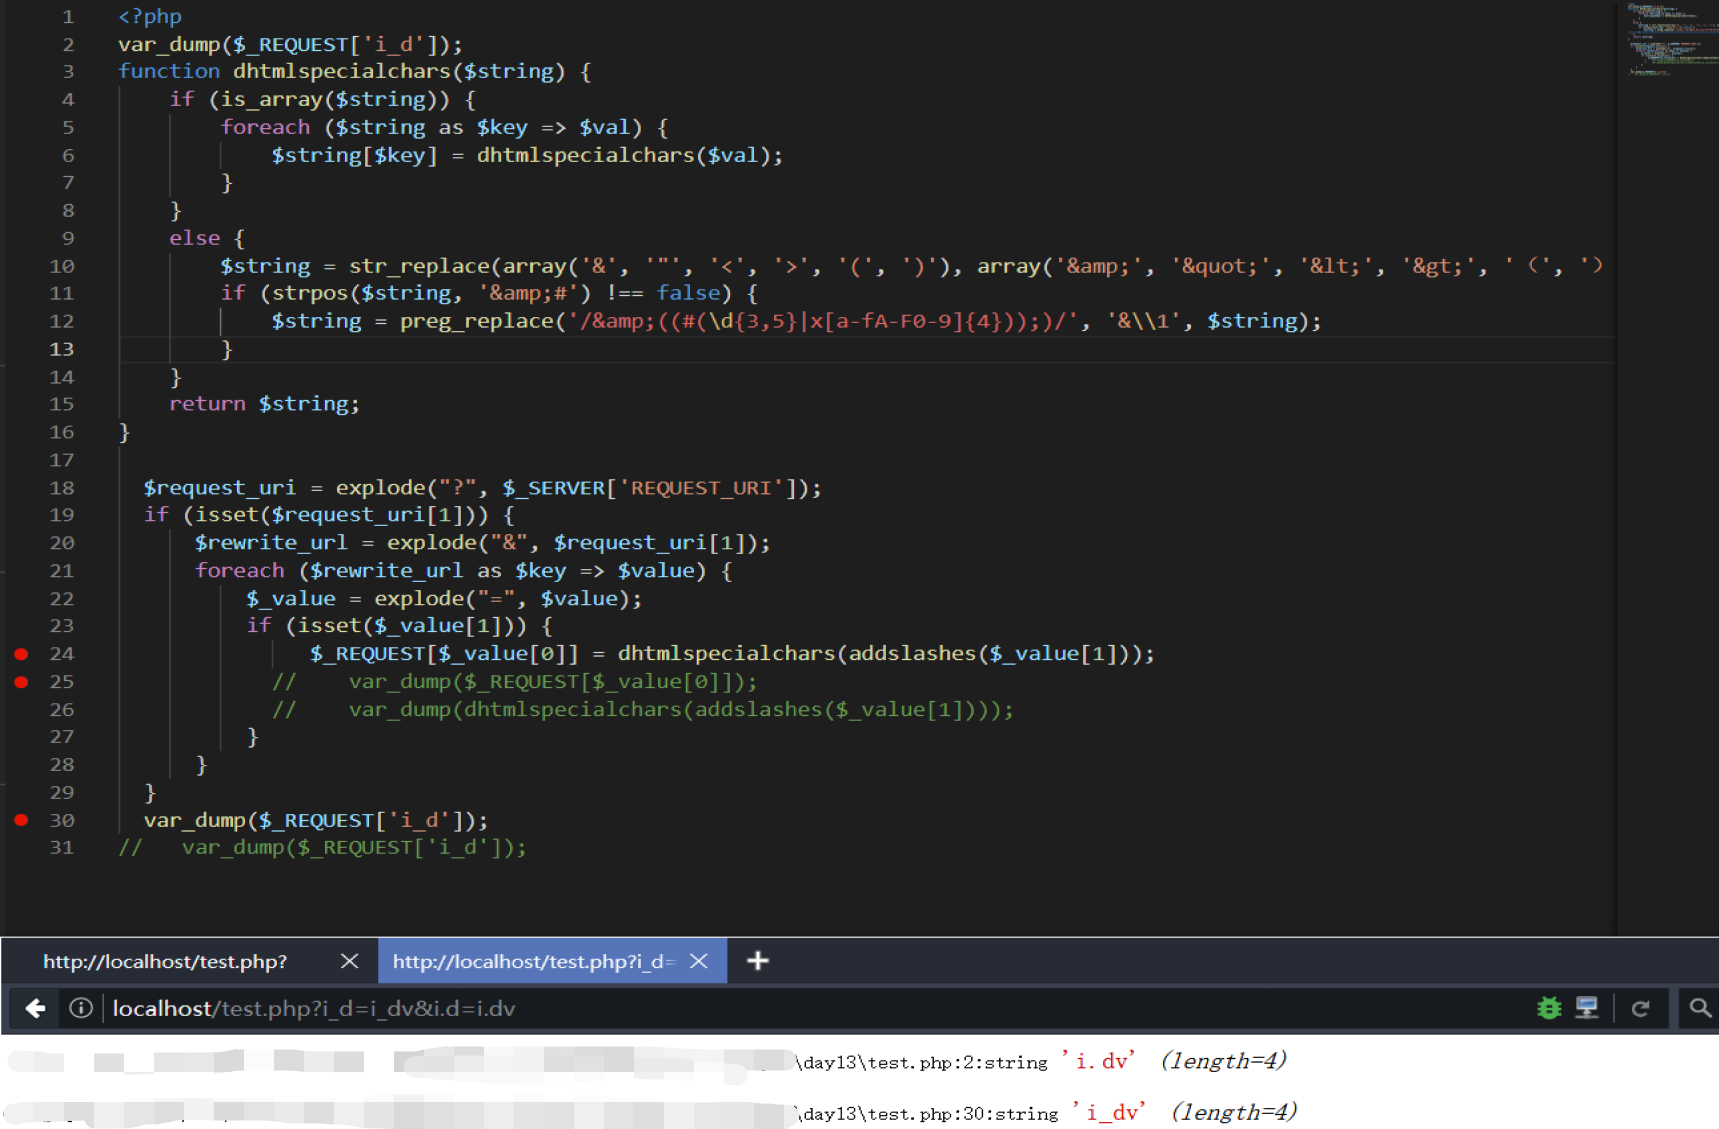Click the green Xdebug bug icon

pos(1549,1008)
